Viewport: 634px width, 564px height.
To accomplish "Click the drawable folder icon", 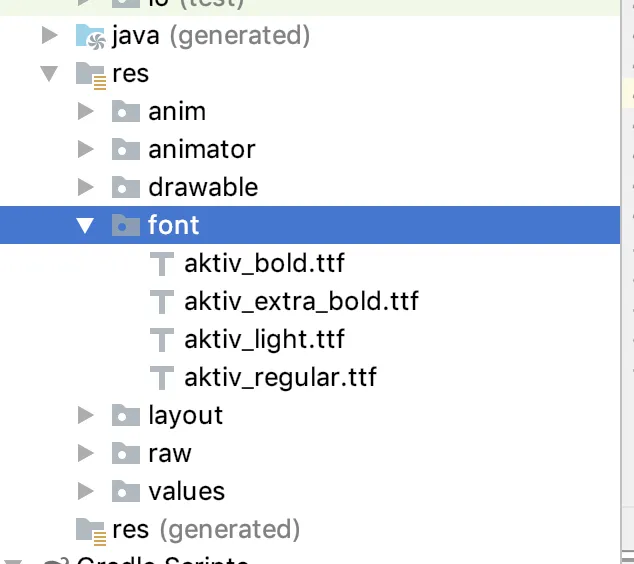I will click(x=125, y=188).
